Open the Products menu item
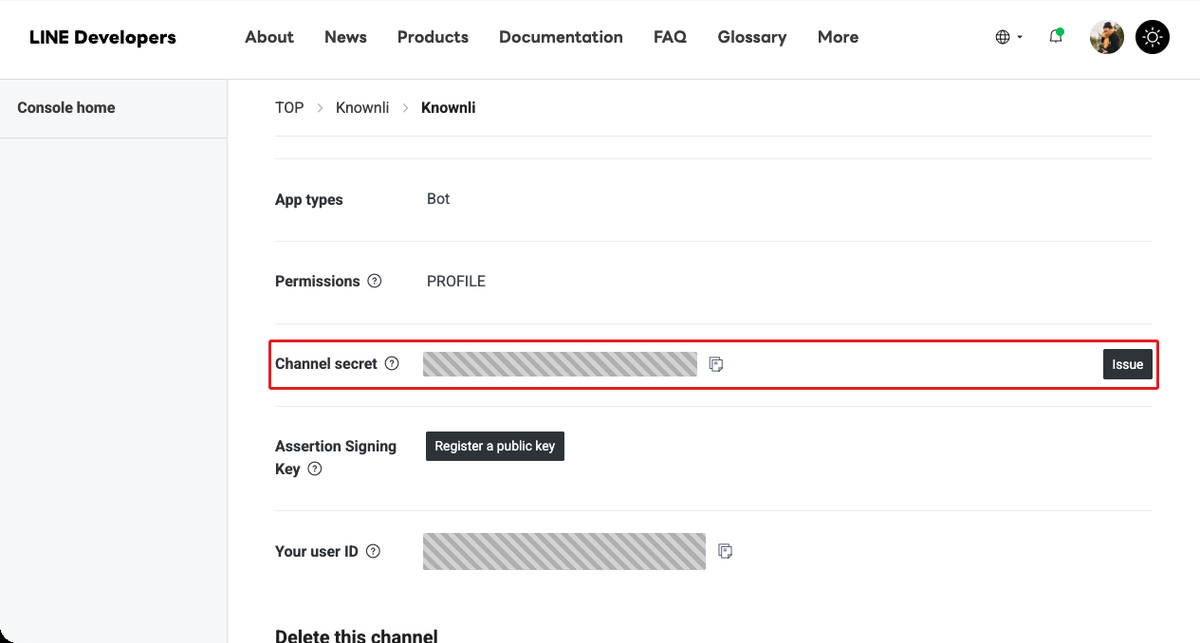 [432, 37]
